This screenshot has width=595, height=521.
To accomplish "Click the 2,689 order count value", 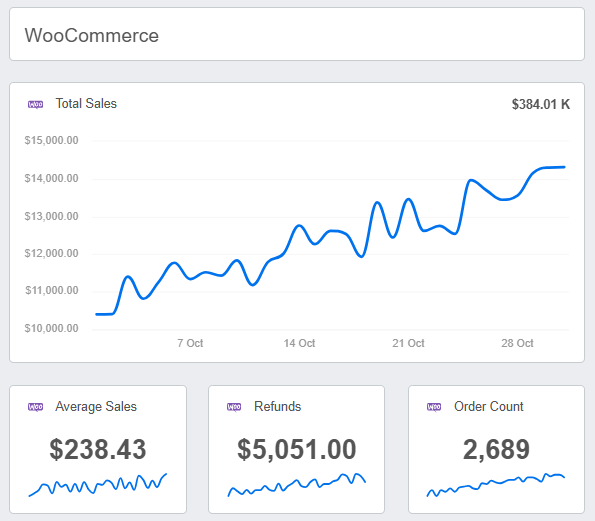I will click(x=496, y=449).
